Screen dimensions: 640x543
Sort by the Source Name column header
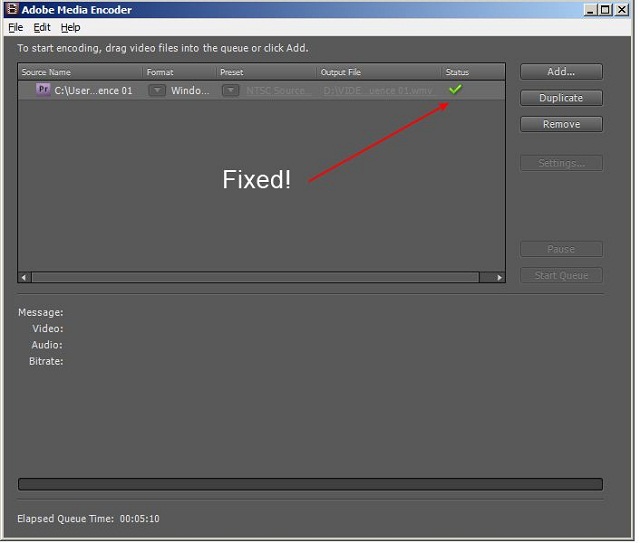pos(81,72)
